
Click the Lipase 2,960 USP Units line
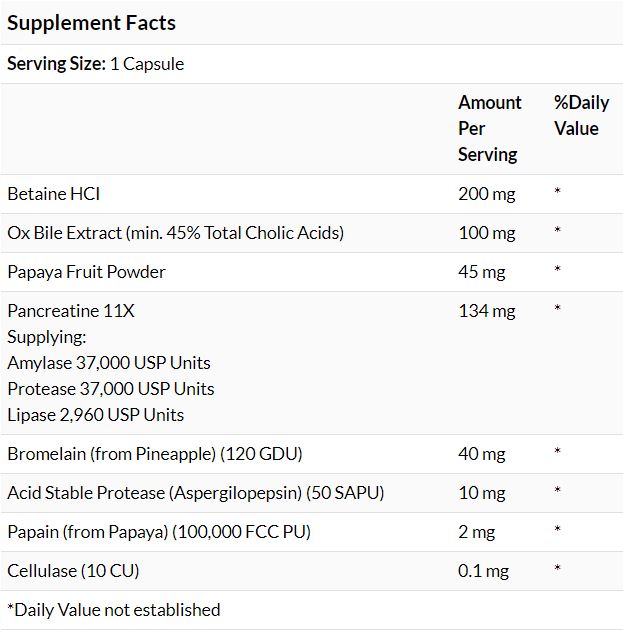pos(96,415)
